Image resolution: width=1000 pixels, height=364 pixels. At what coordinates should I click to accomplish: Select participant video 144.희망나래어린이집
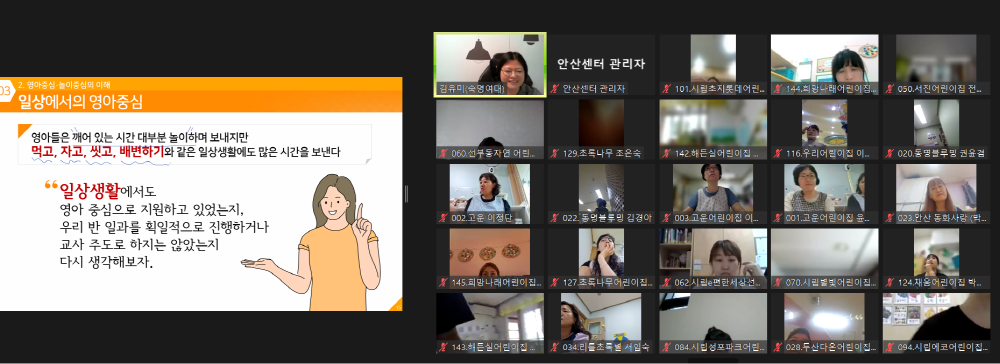825,64
